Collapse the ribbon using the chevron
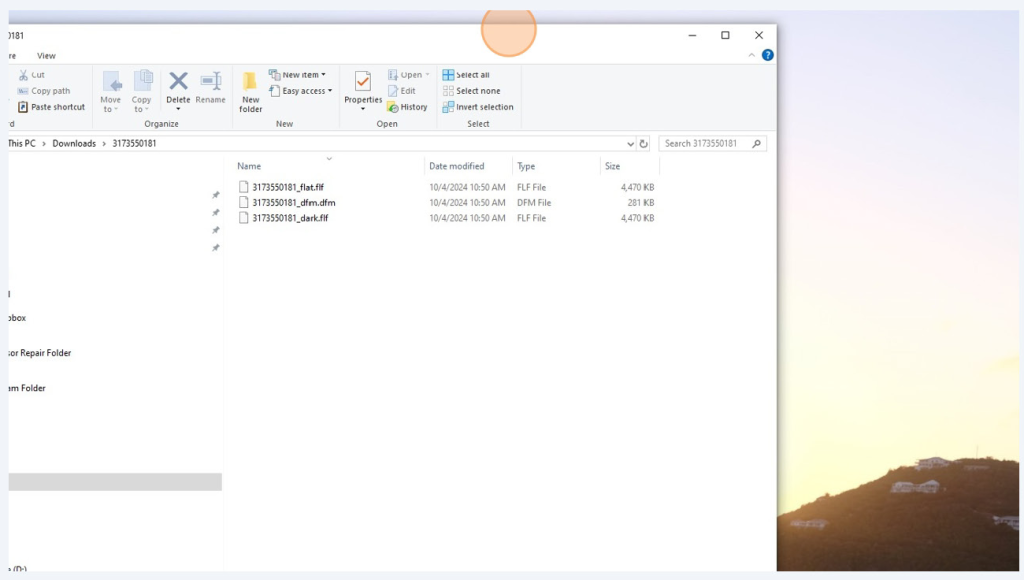The width and height of the screenshot is (1024, 580). 753,56
